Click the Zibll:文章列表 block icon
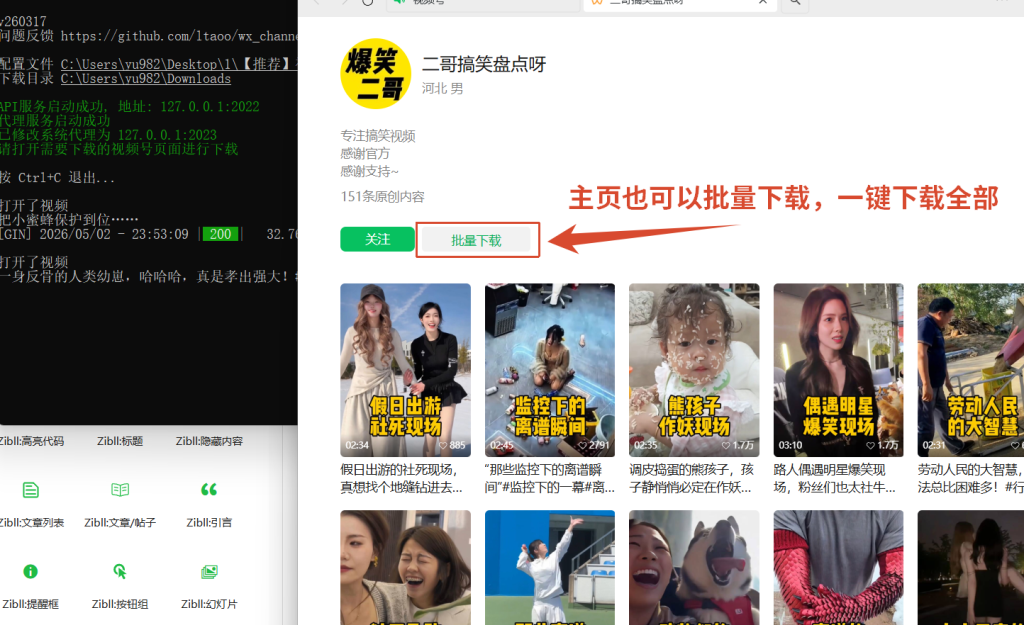This screenshot has height=625, width=1024. click(x=31, y=490)
